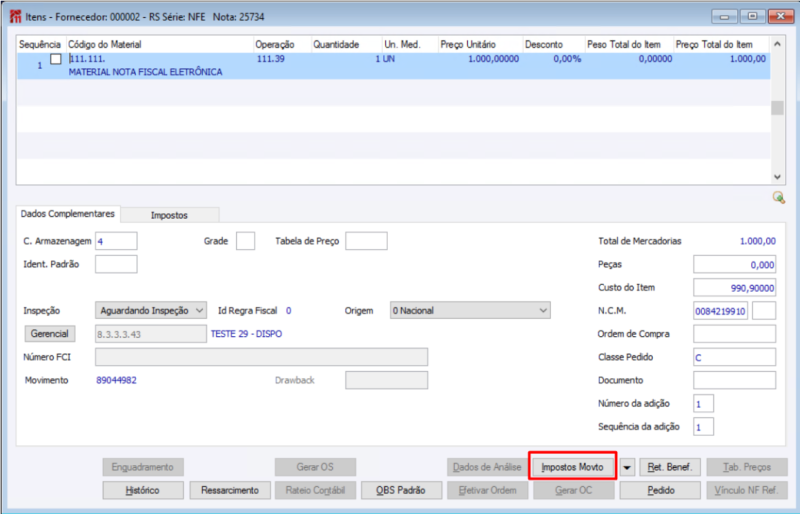
Task: Click the Ret. Benef. button
Action: coord(670,467)
